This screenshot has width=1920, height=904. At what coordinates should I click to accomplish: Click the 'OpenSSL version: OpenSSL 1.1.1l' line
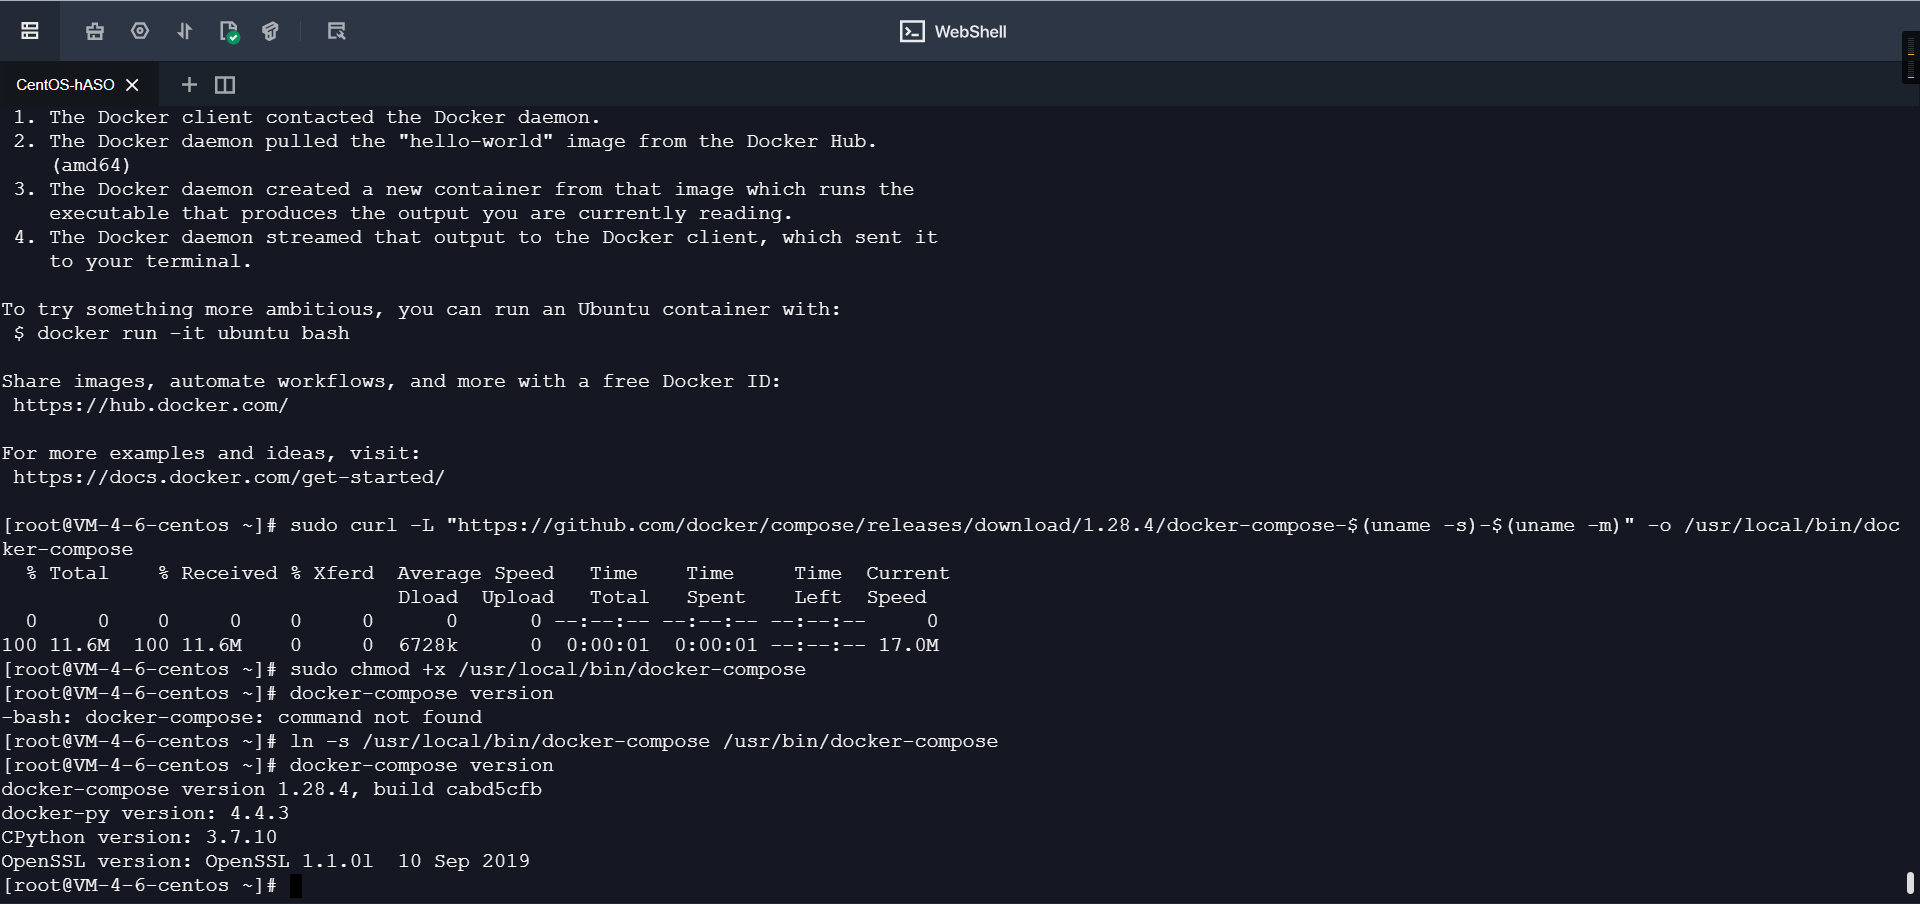click(266, 861)
